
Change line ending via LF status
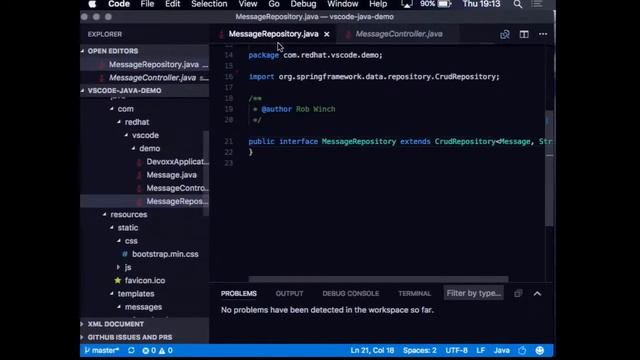point(480,350)
